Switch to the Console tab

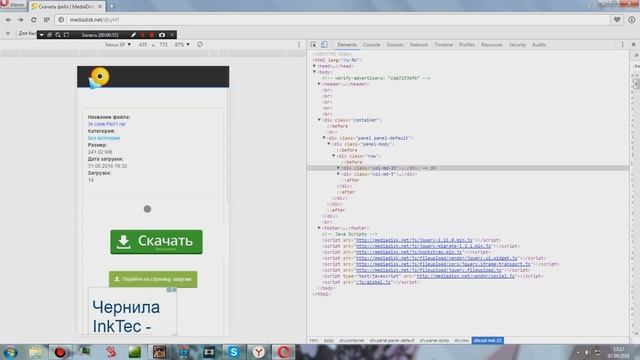tap(371, 45)
